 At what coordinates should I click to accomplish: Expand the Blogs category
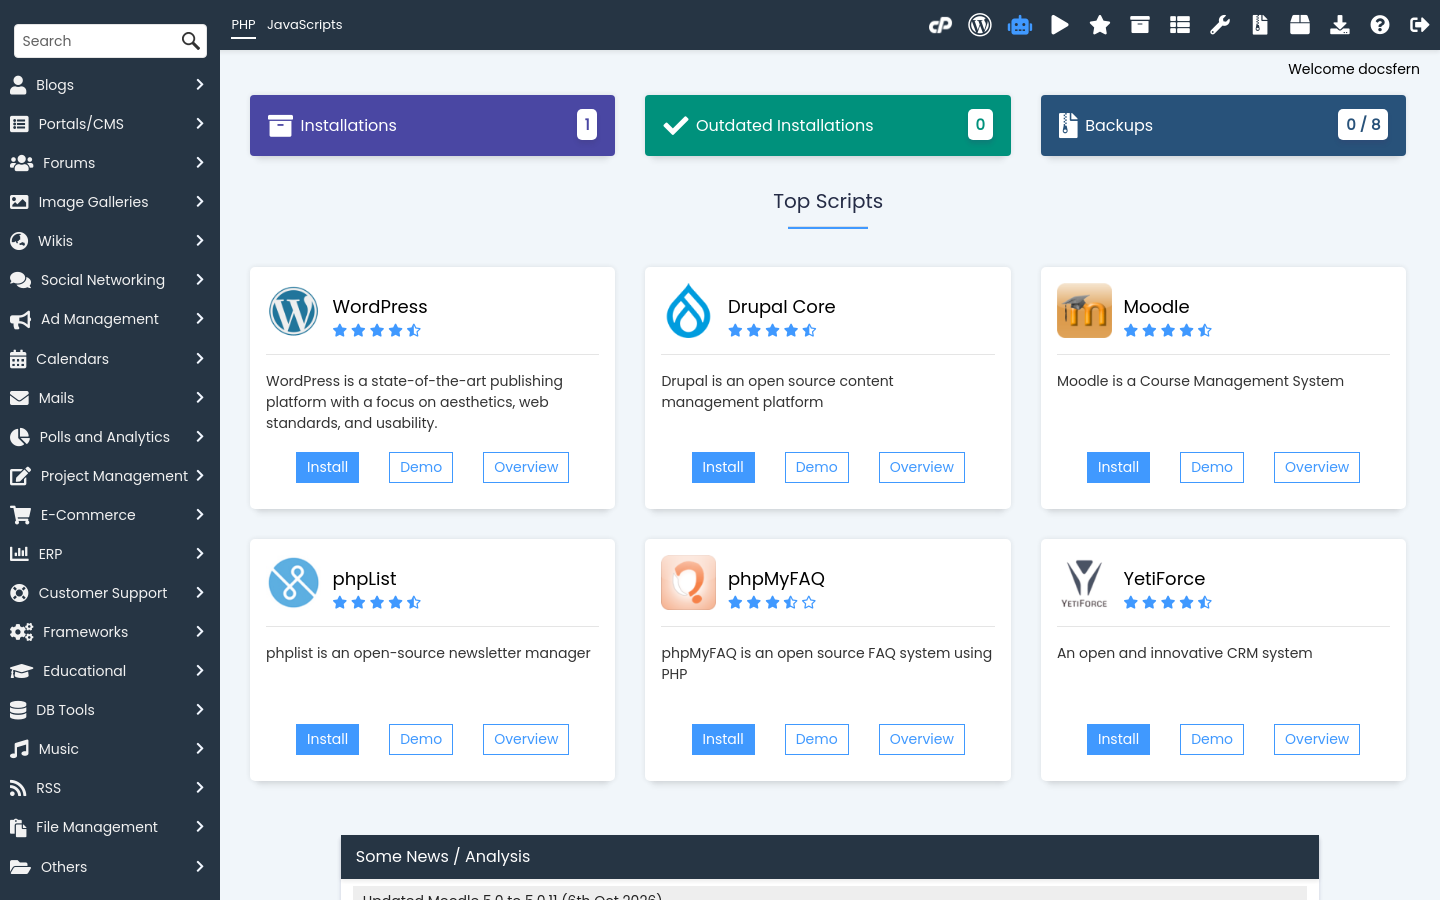coord(200,85)
